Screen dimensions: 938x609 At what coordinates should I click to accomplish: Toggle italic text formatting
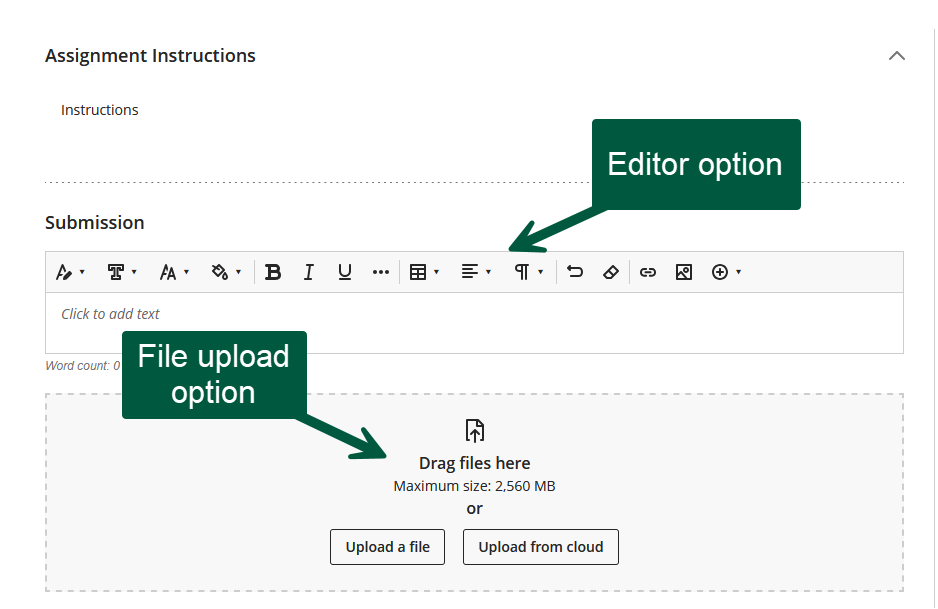click(309, 272)
